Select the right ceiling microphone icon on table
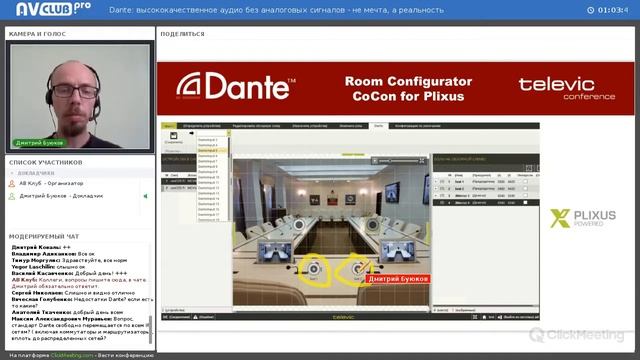 tap(372, 224)
